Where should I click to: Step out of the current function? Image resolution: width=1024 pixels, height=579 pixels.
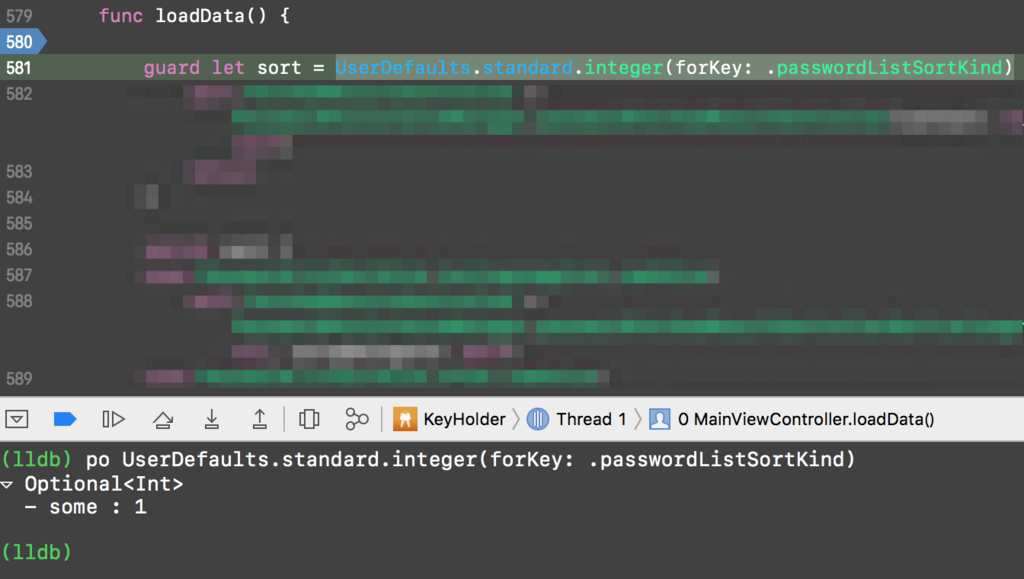click(259, 419)
